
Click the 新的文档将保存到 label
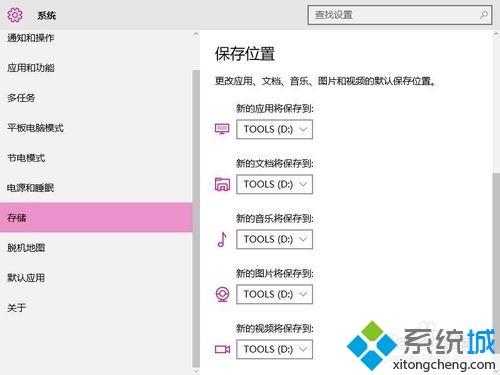tap(275, 163)
